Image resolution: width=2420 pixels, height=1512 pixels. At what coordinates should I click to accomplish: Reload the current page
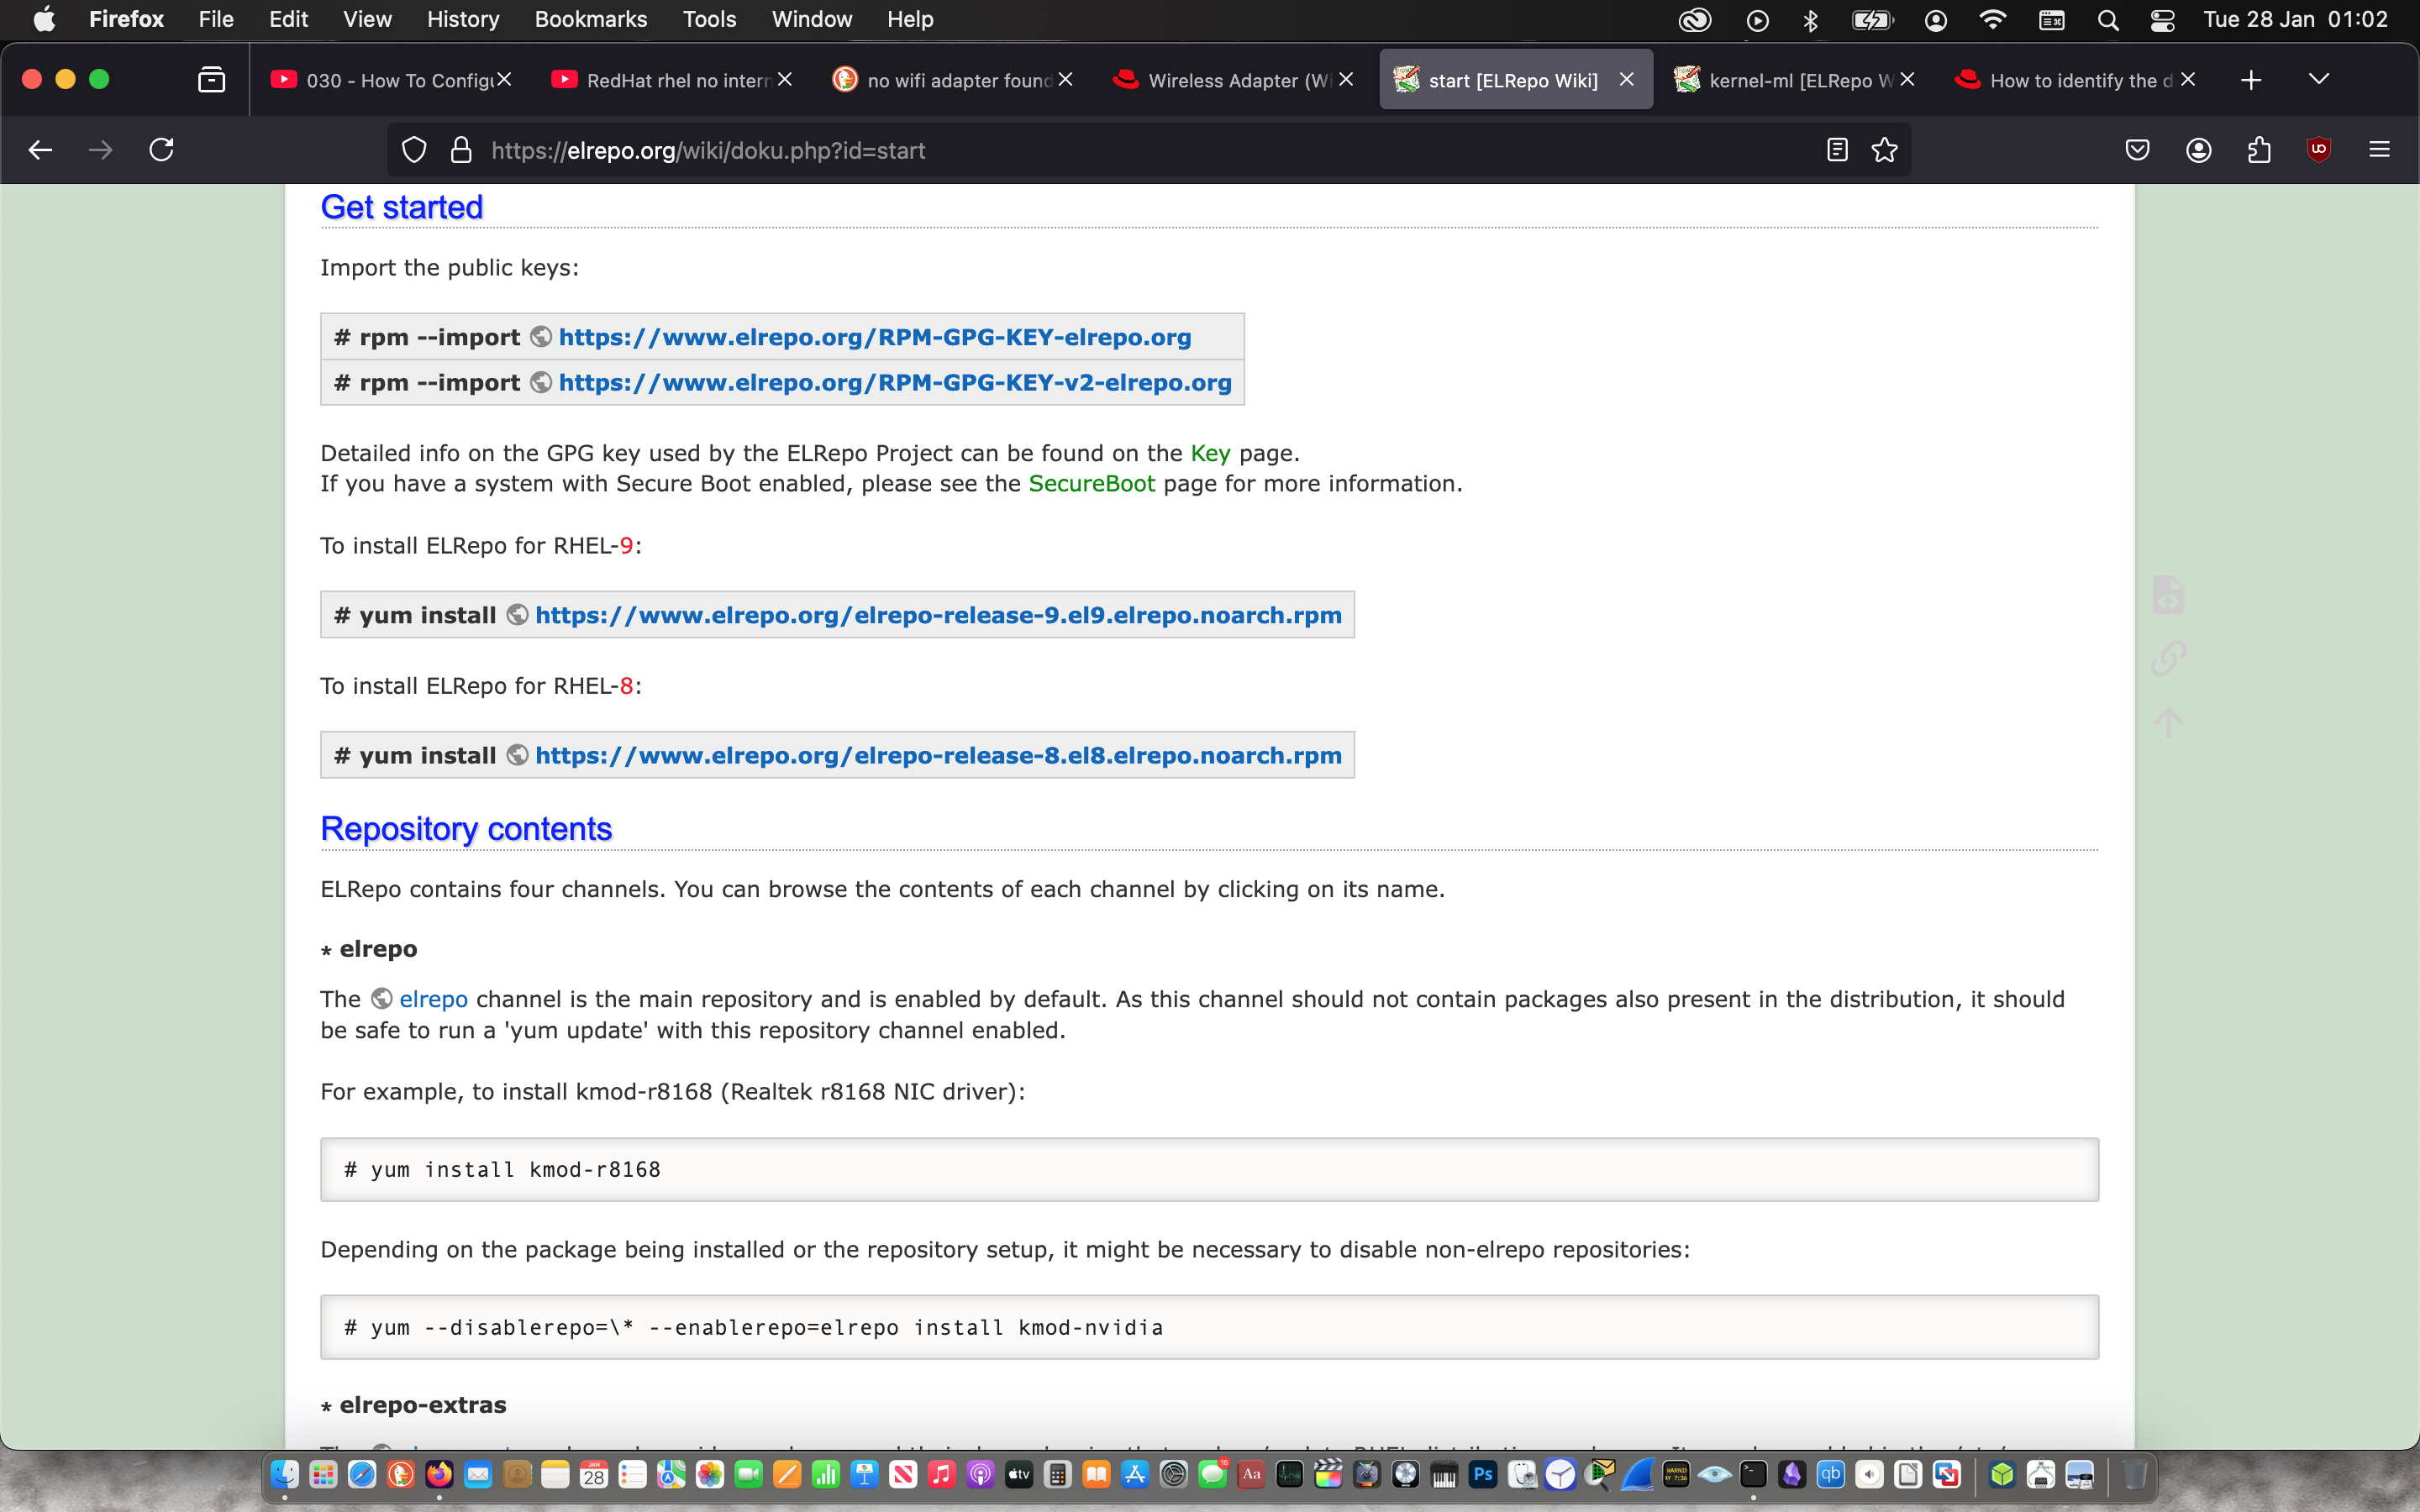(x=161, y=150)
